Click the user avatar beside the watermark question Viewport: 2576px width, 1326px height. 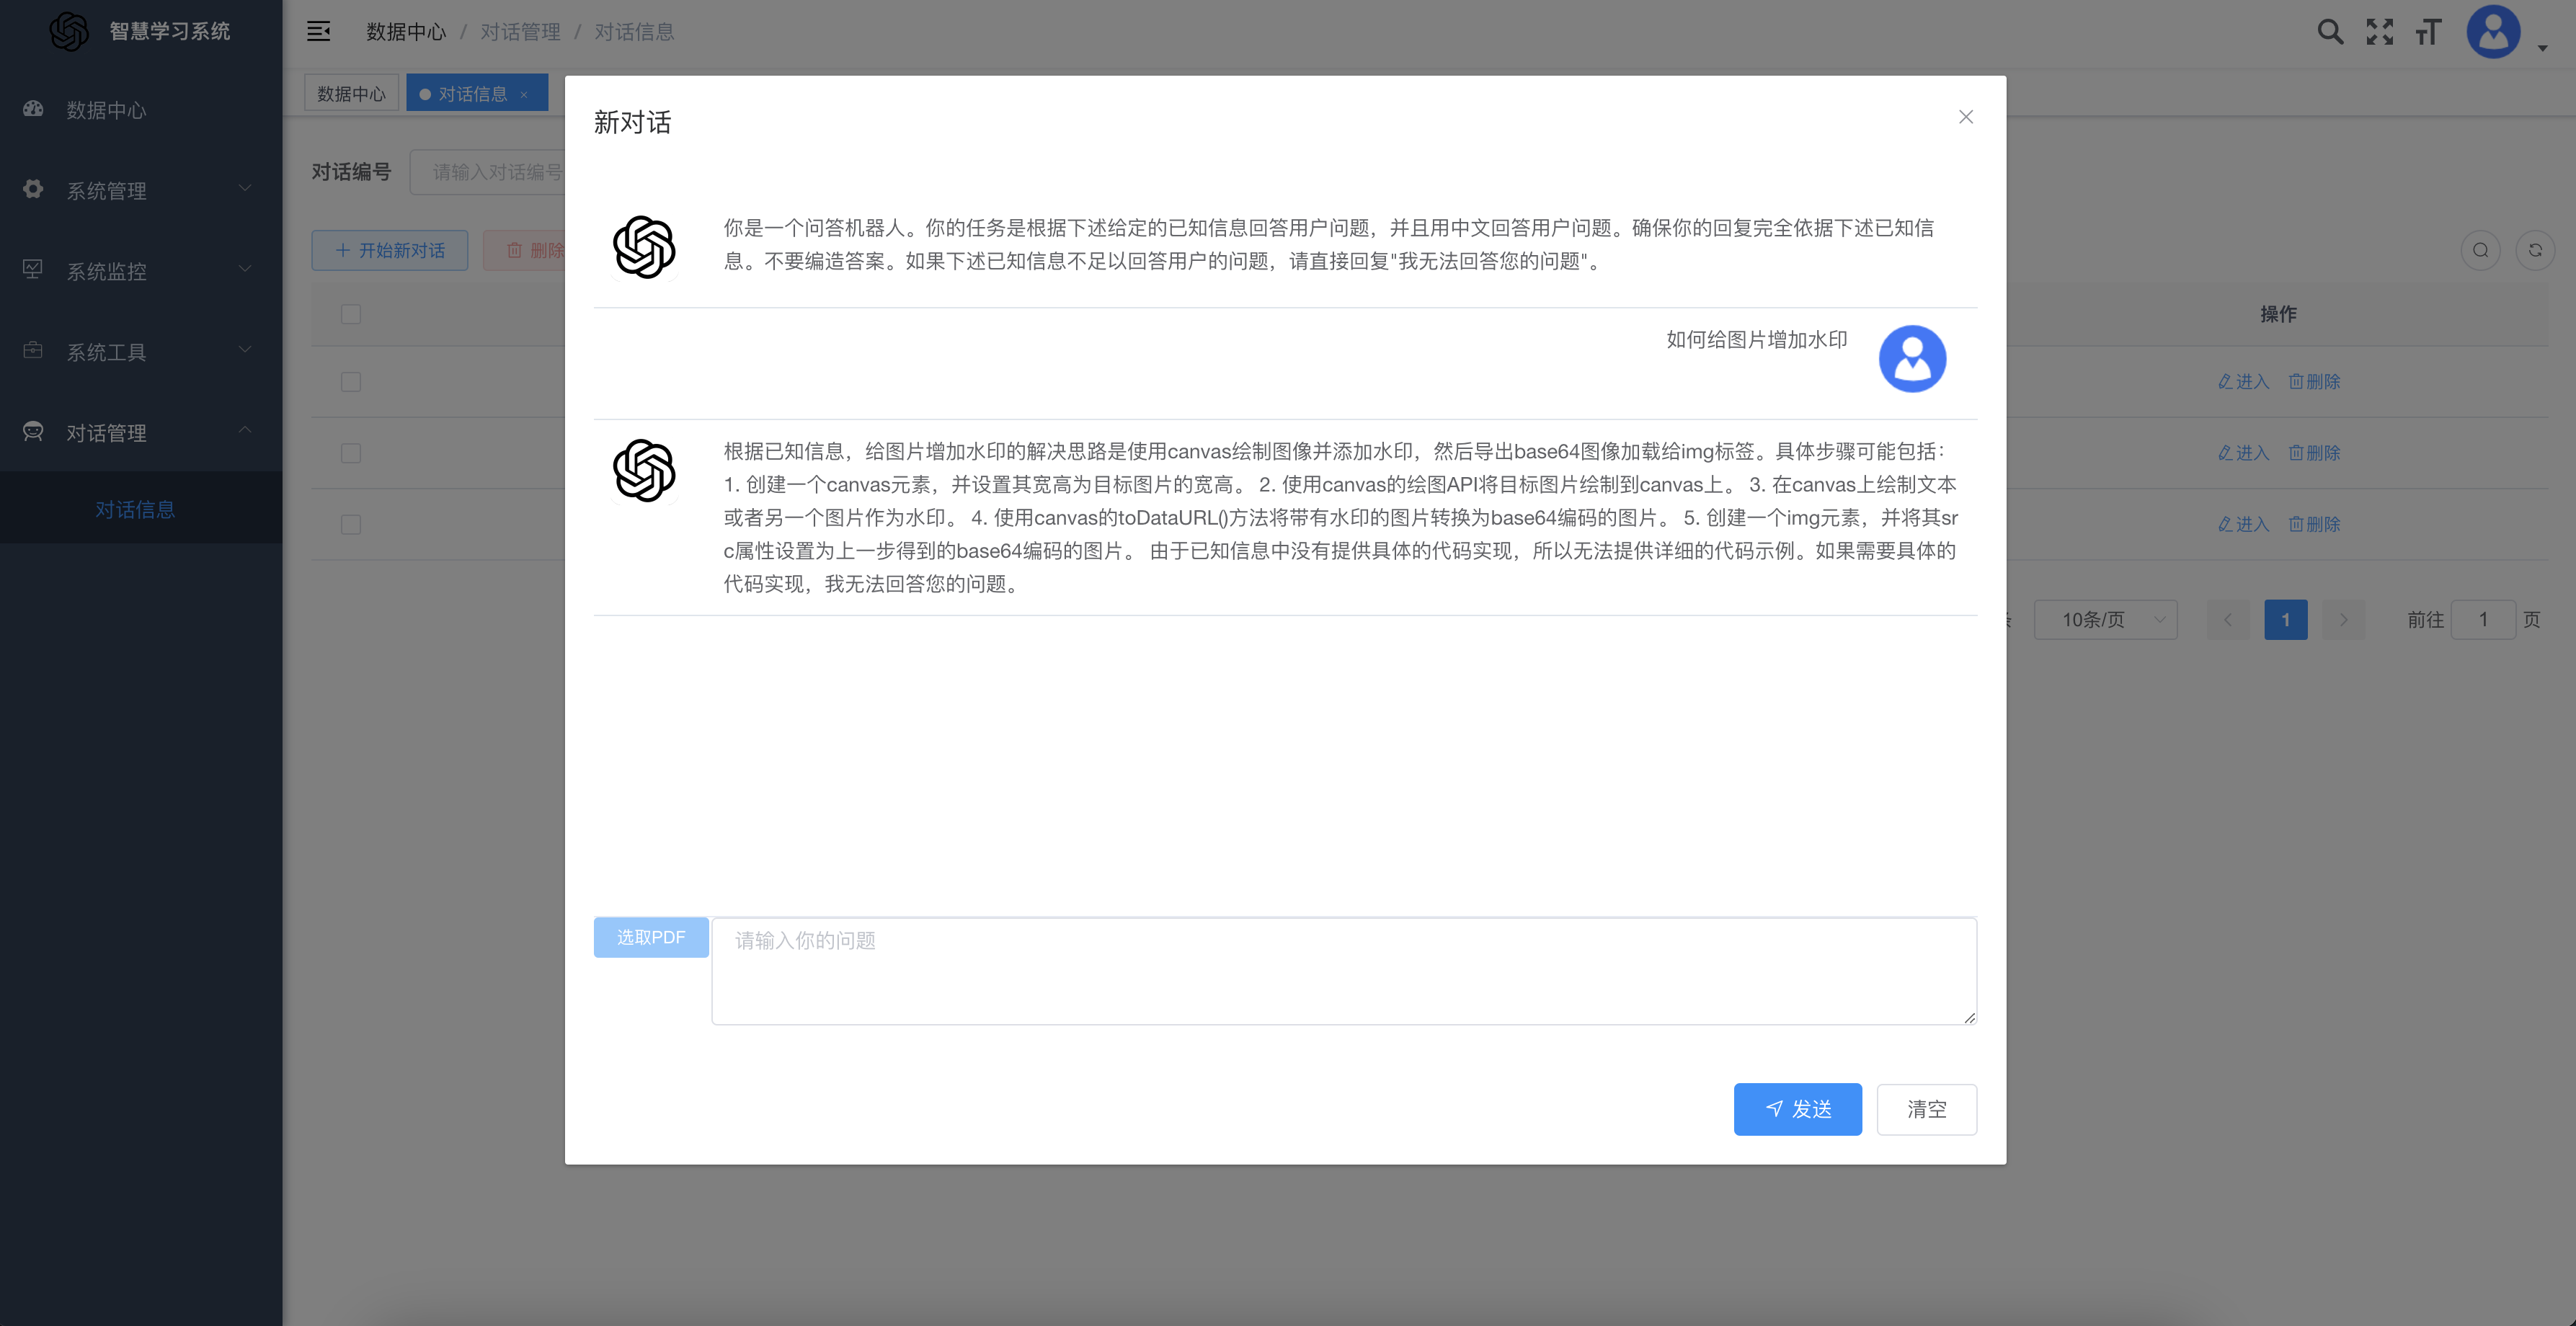1911,359
